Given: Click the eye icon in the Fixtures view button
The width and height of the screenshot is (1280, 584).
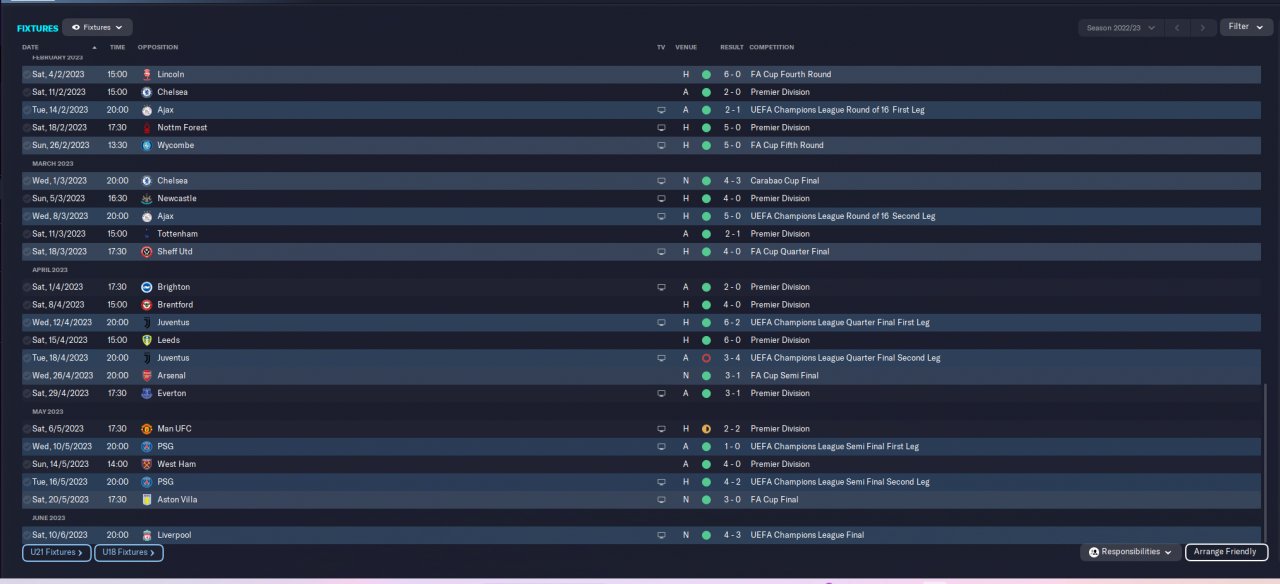Looking at the screenshot, I should point(76,28).
